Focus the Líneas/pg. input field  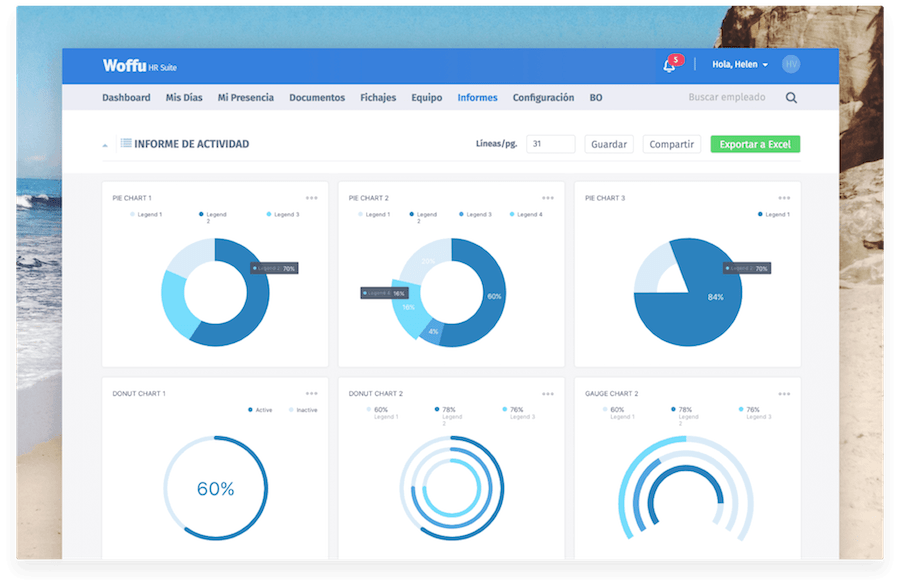[550, 144]
